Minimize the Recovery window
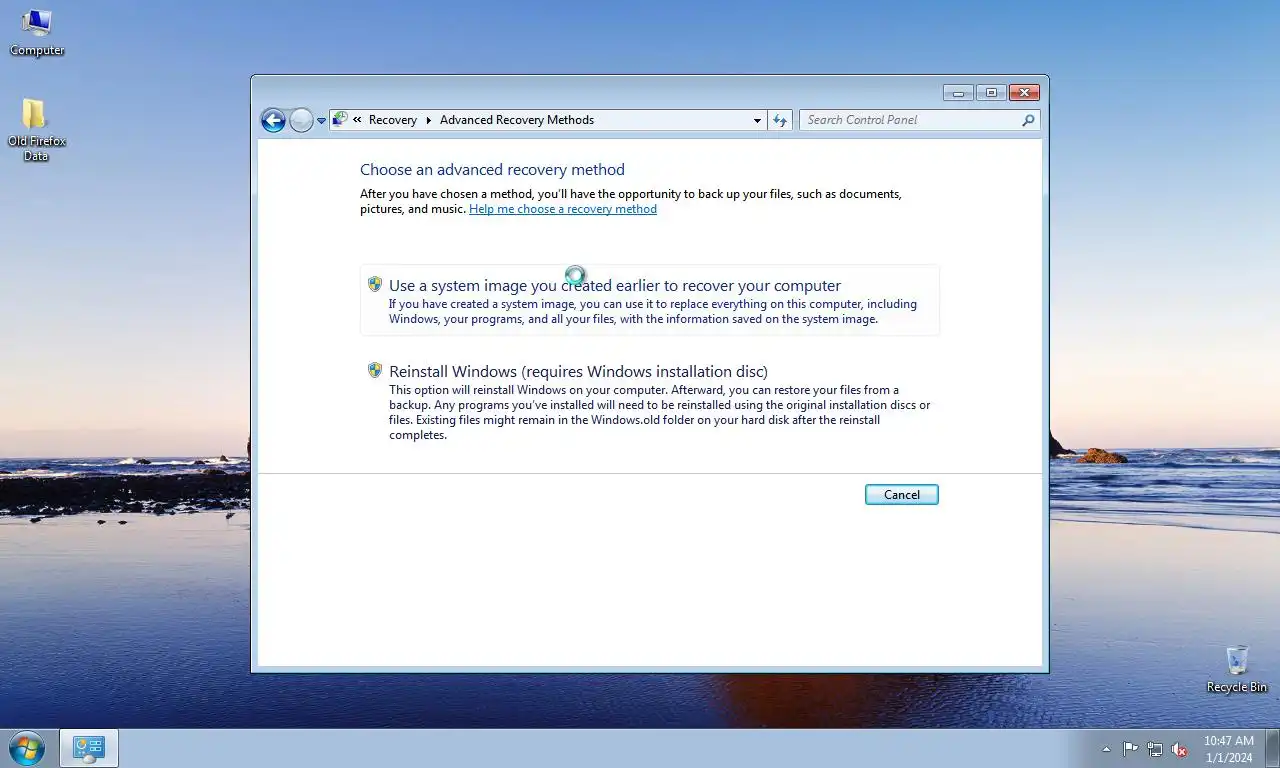Screen dimensions: 1280x768 [958, 93]
